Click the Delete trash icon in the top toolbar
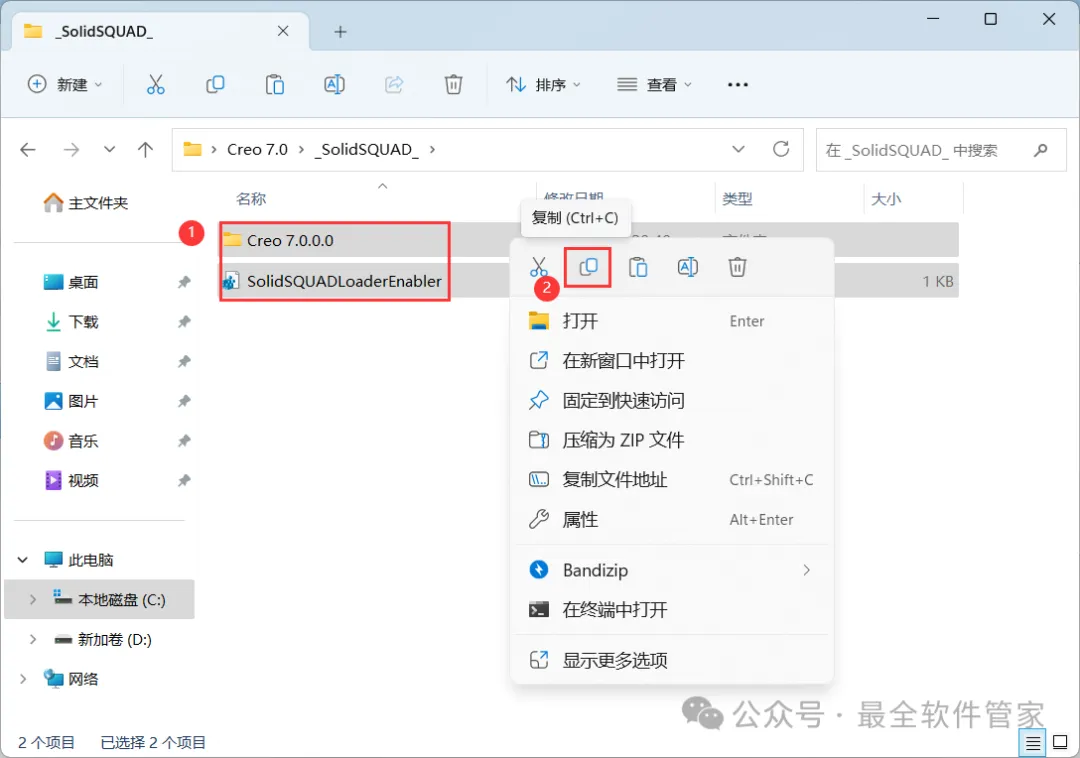1080x758 pixels. tap(453, 85)
